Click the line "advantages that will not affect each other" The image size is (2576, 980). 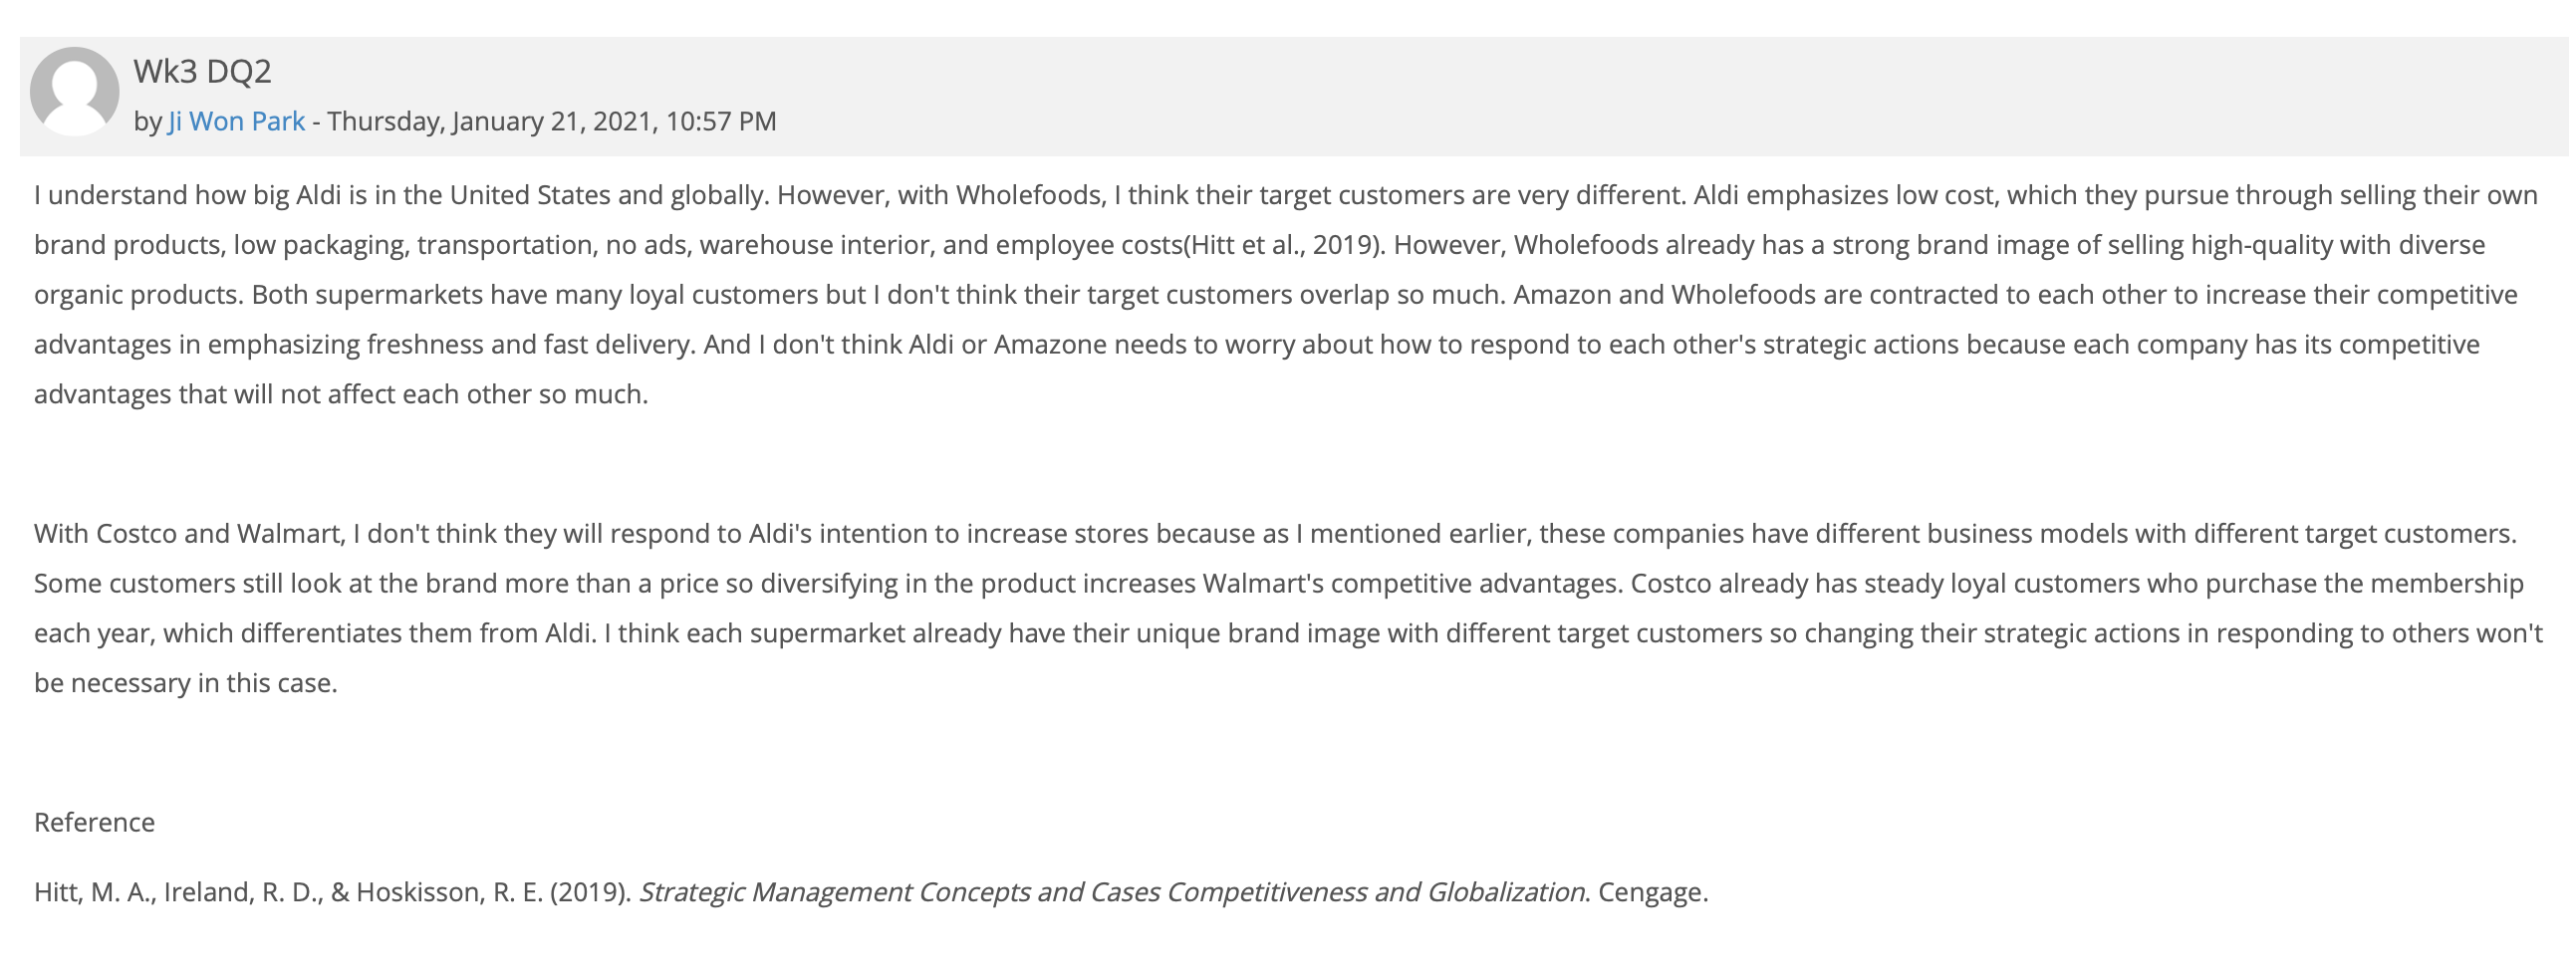click(341, 395)
